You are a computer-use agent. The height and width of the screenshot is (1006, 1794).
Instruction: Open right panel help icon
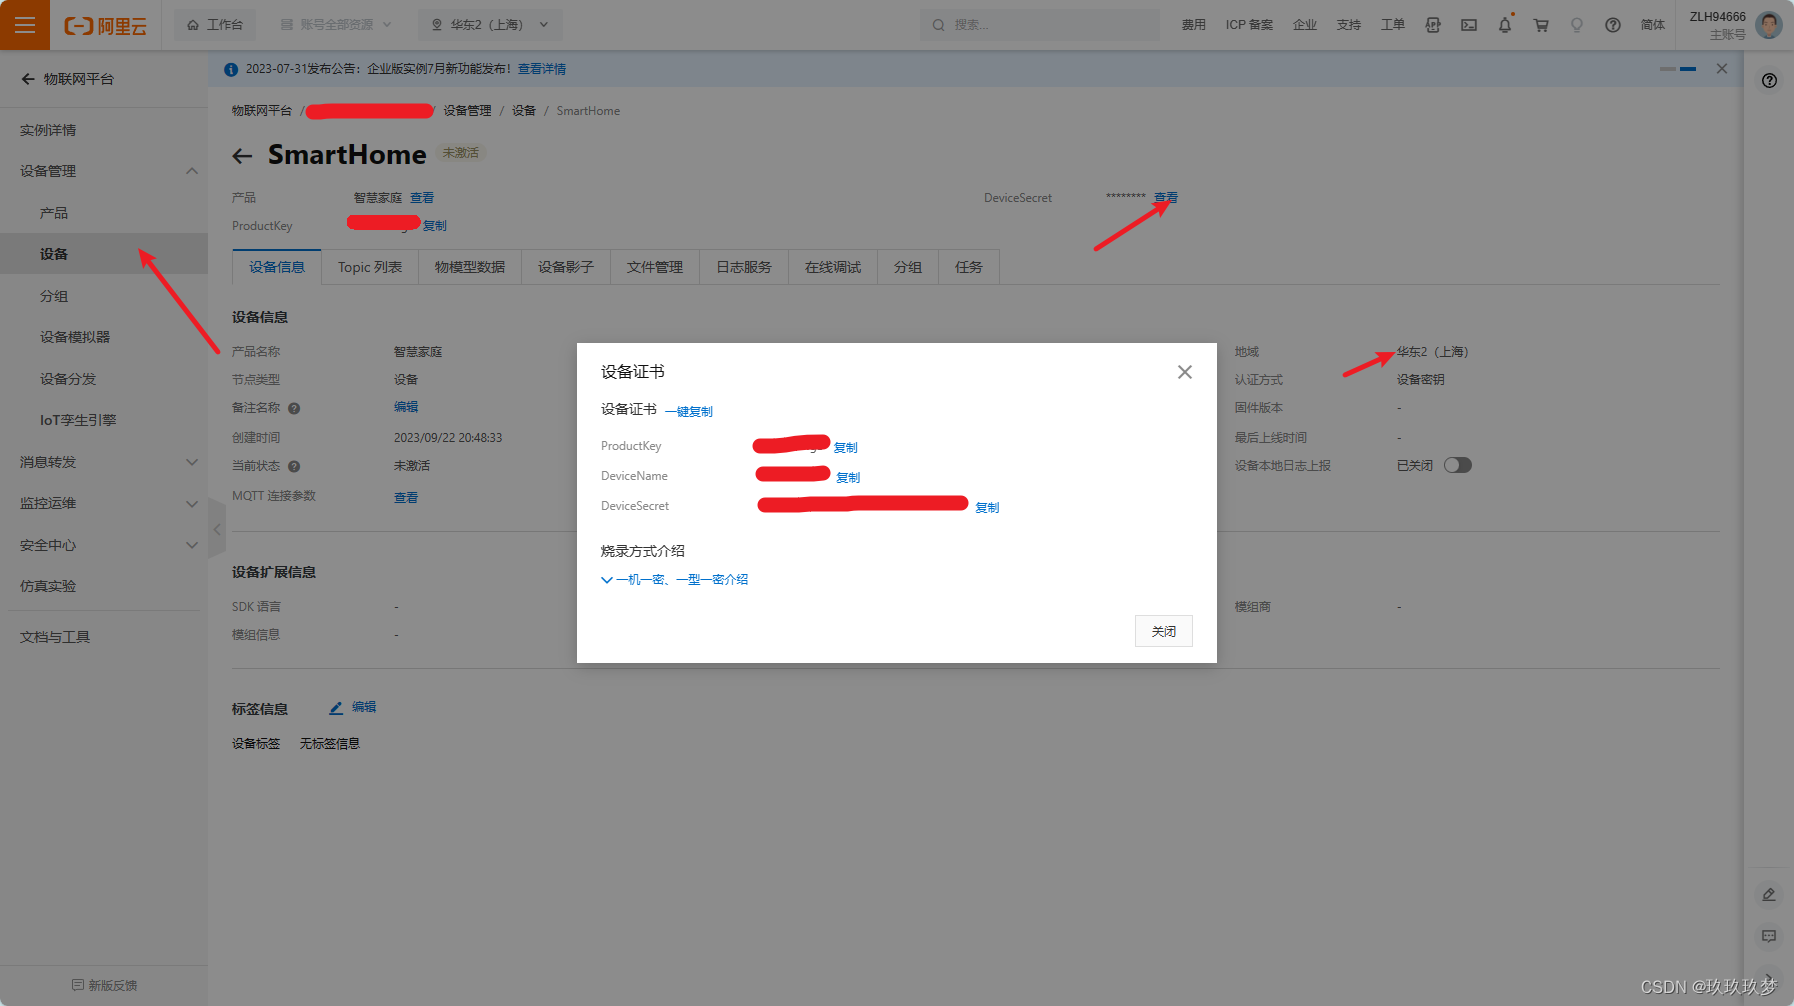tap(1770, 81)
